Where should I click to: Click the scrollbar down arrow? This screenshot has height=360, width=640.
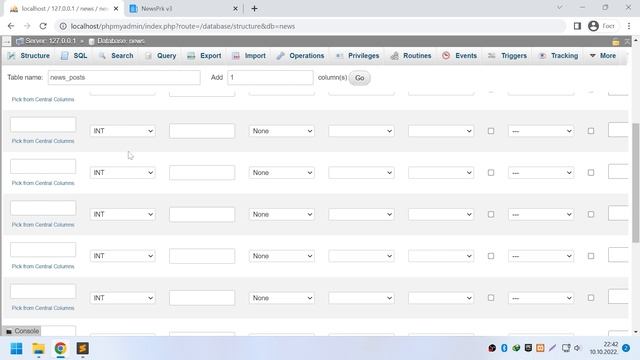[636, 332]
